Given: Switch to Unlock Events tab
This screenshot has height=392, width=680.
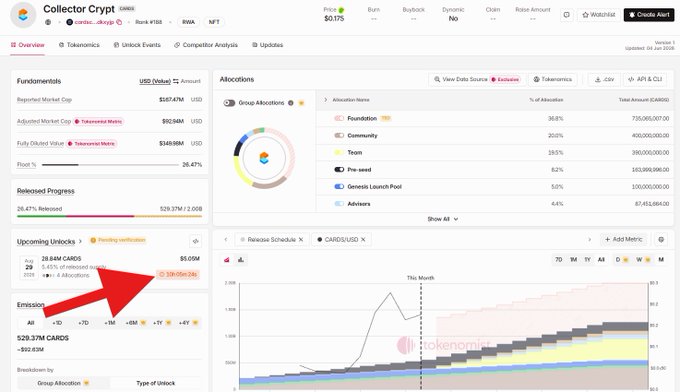Looking at the screenshot, I should click(137, 45).
